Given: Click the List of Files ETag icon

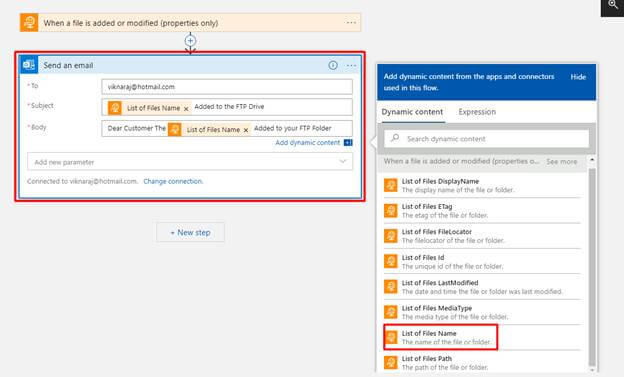Looking at the screenshot, I should pyautogui.click(x=391, y=211).
